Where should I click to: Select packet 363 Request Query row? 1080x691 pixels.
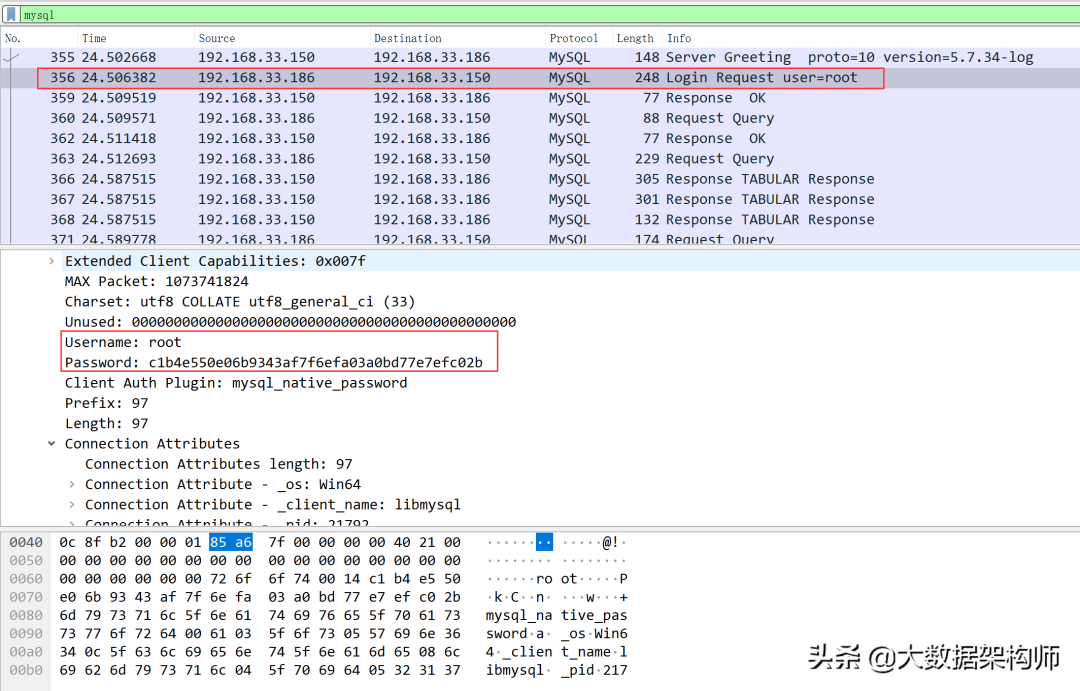[x=540, y=159]
